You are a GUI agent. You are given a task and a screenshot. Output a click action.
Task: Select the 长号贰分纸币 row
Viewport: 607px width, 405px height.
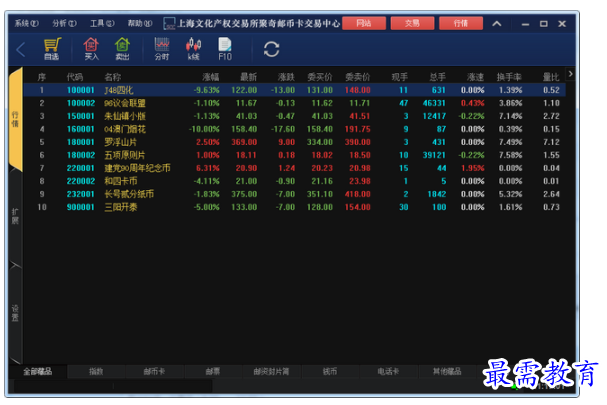[x=294, y=194]
